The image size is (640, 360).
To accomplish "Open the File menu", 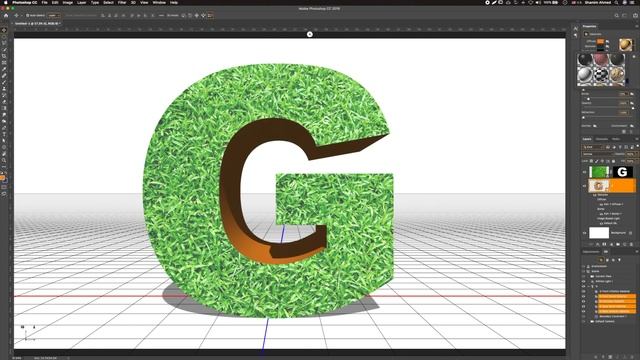I will point(44,2).
